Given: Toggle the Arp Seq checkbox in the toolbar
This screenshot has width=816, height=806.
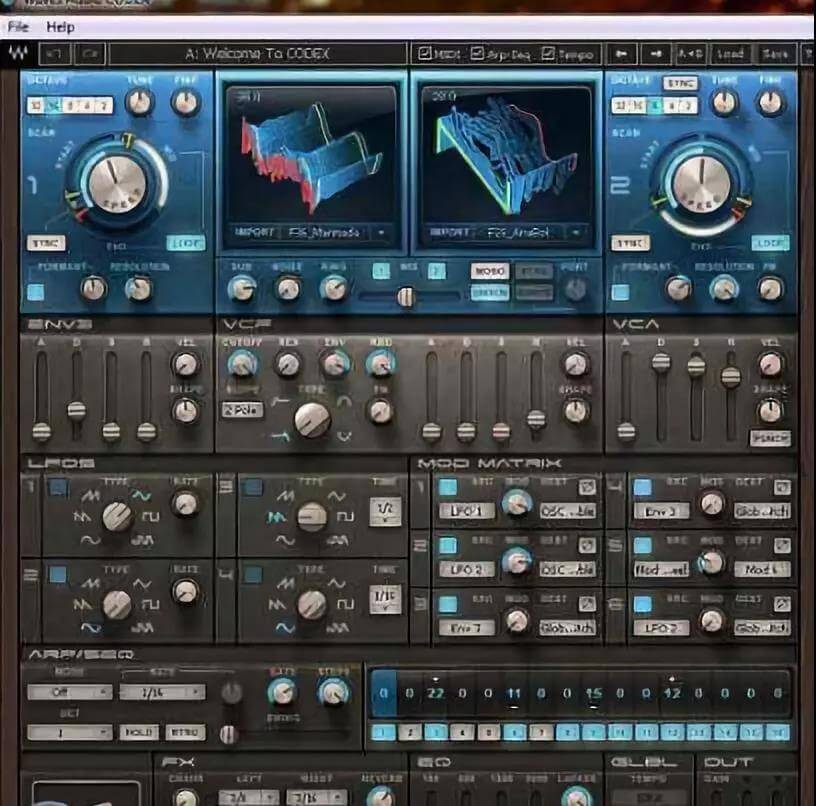Looking at the screenshot, I should pyautogui.click(x=477, y=53).
